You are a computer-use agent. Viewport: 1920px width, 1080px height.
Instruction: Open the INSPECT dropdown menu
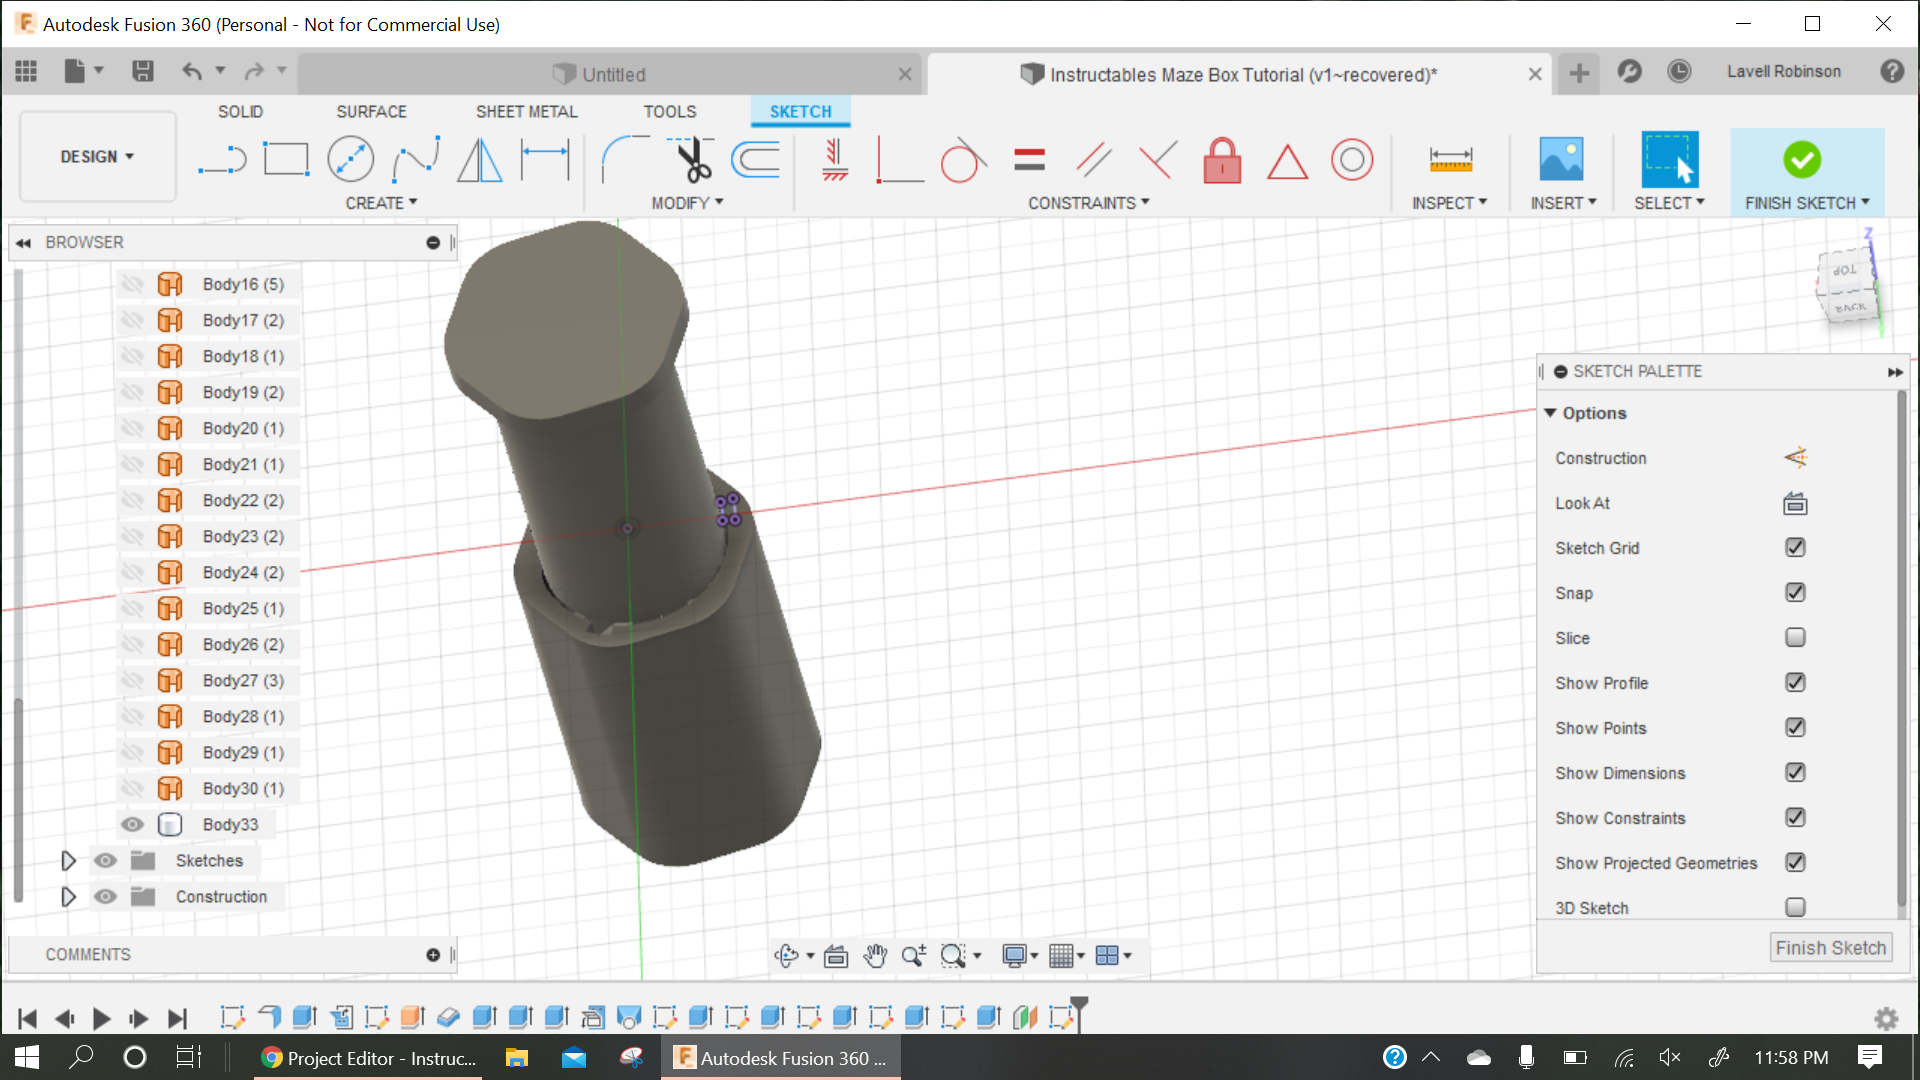coord(1449,203)
